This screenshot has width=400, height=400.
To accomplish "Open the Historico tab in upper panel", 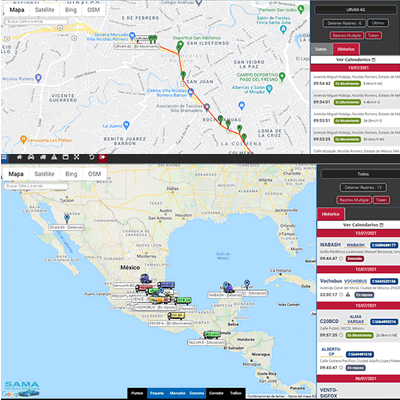I will tap(346, 49).
